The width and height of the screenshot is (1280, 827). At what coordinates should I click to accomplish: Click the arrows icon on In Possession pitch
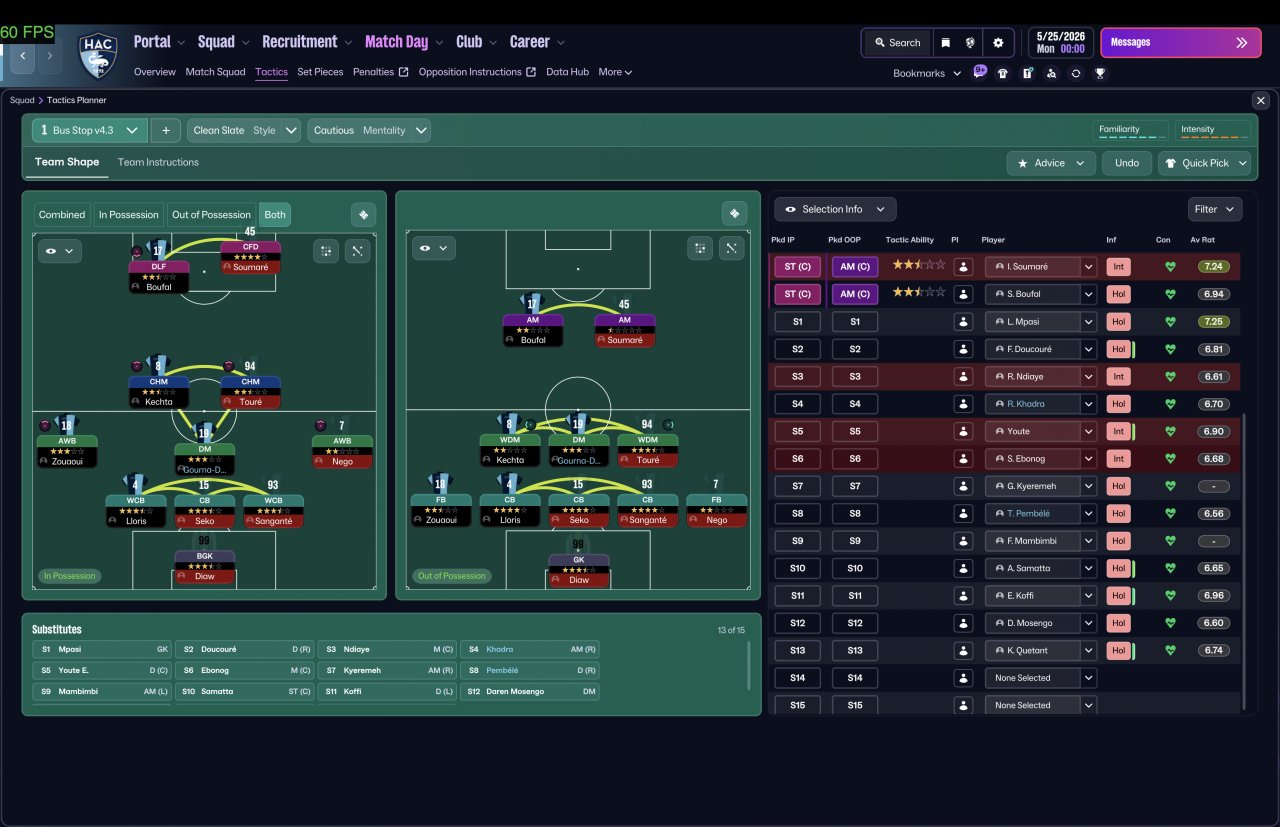(x=358, y=251)
